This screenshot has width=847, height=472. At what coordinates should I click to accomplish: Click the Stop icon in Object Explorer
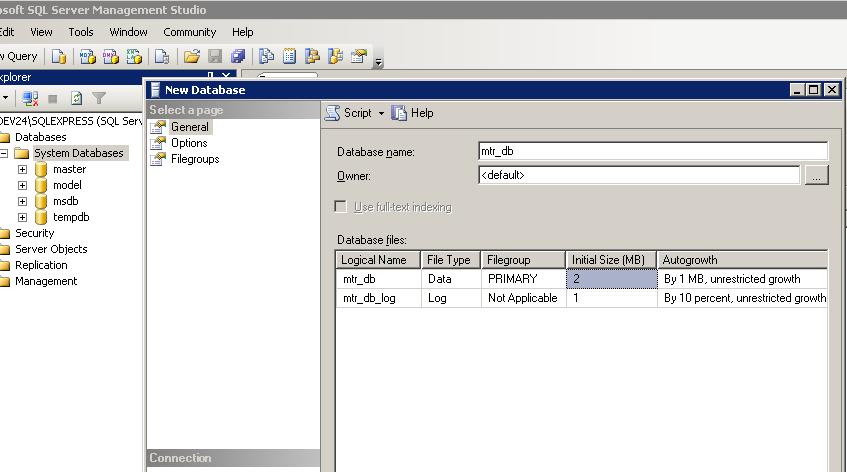click(x=52, y=98)
